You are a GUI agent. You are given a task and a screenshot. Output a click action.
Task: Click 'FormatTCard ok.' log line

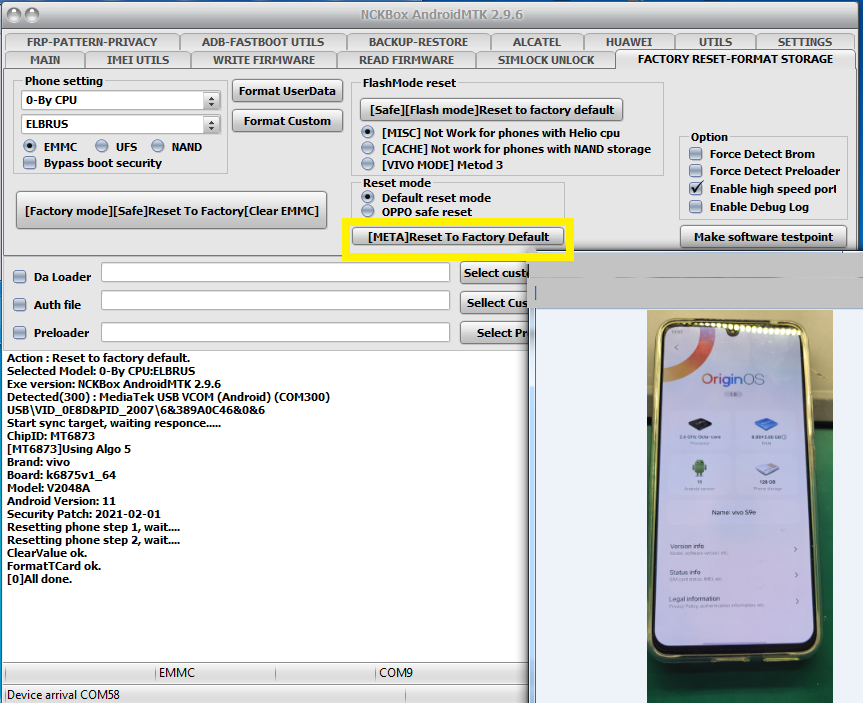pyautogui.click(x=54, y=566)
